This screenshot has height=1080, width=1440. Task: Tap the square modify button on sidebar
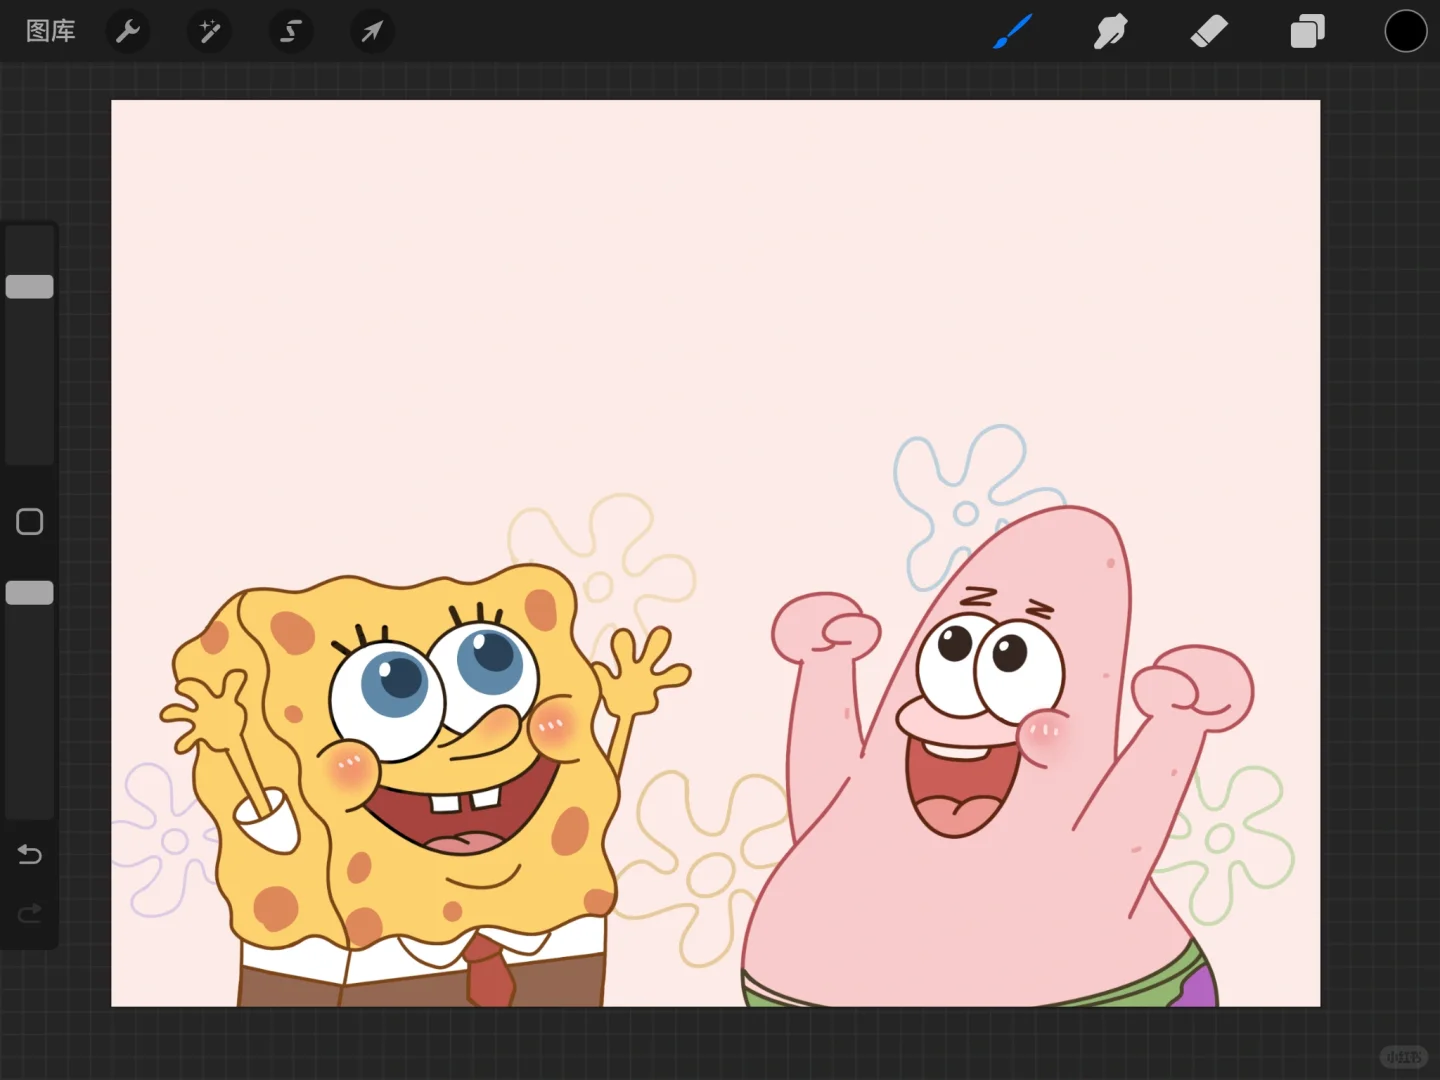(30, 522)
